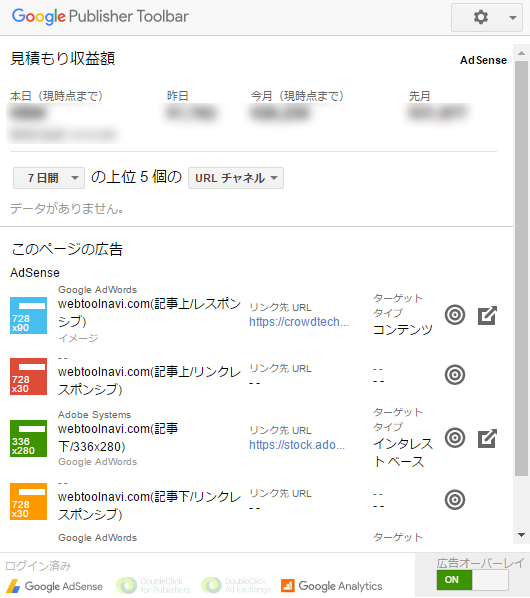The width and height of the screenshot is (530, 598).
Task: Click the red 728x30 ad thumbnail
Action: (x=29, y=376)
